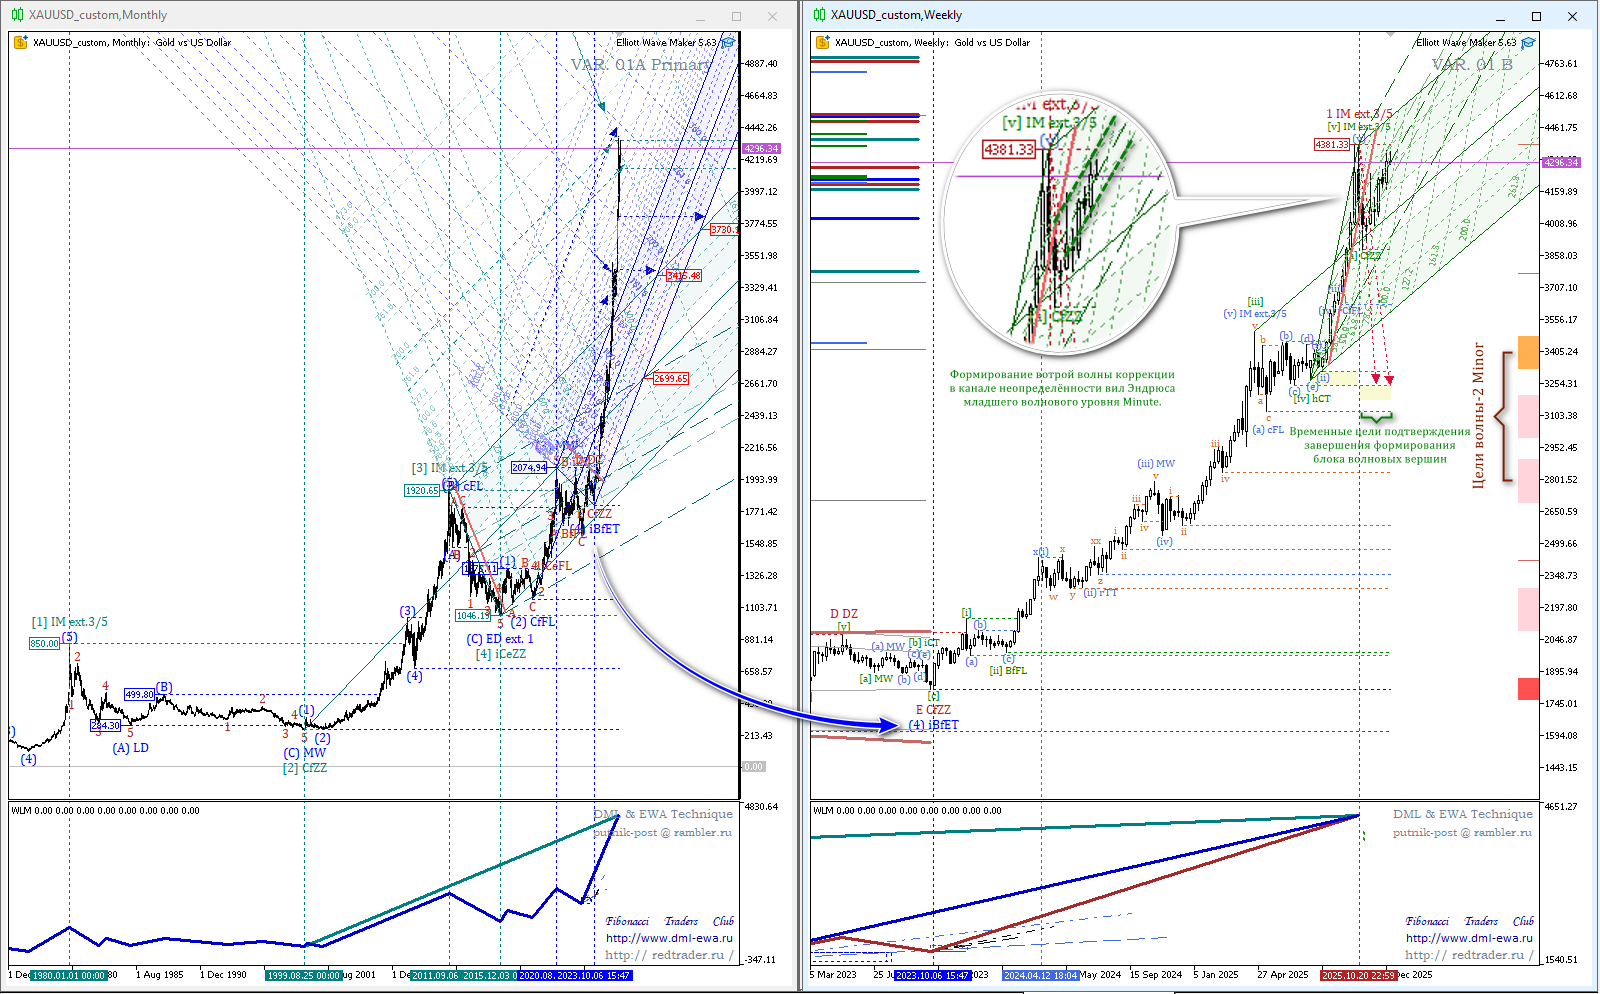Click Elliott Wave Maker graduation cap icon, Monthly chart
1600x994 pixels.
pyautogui.click(x=728, y=42)
